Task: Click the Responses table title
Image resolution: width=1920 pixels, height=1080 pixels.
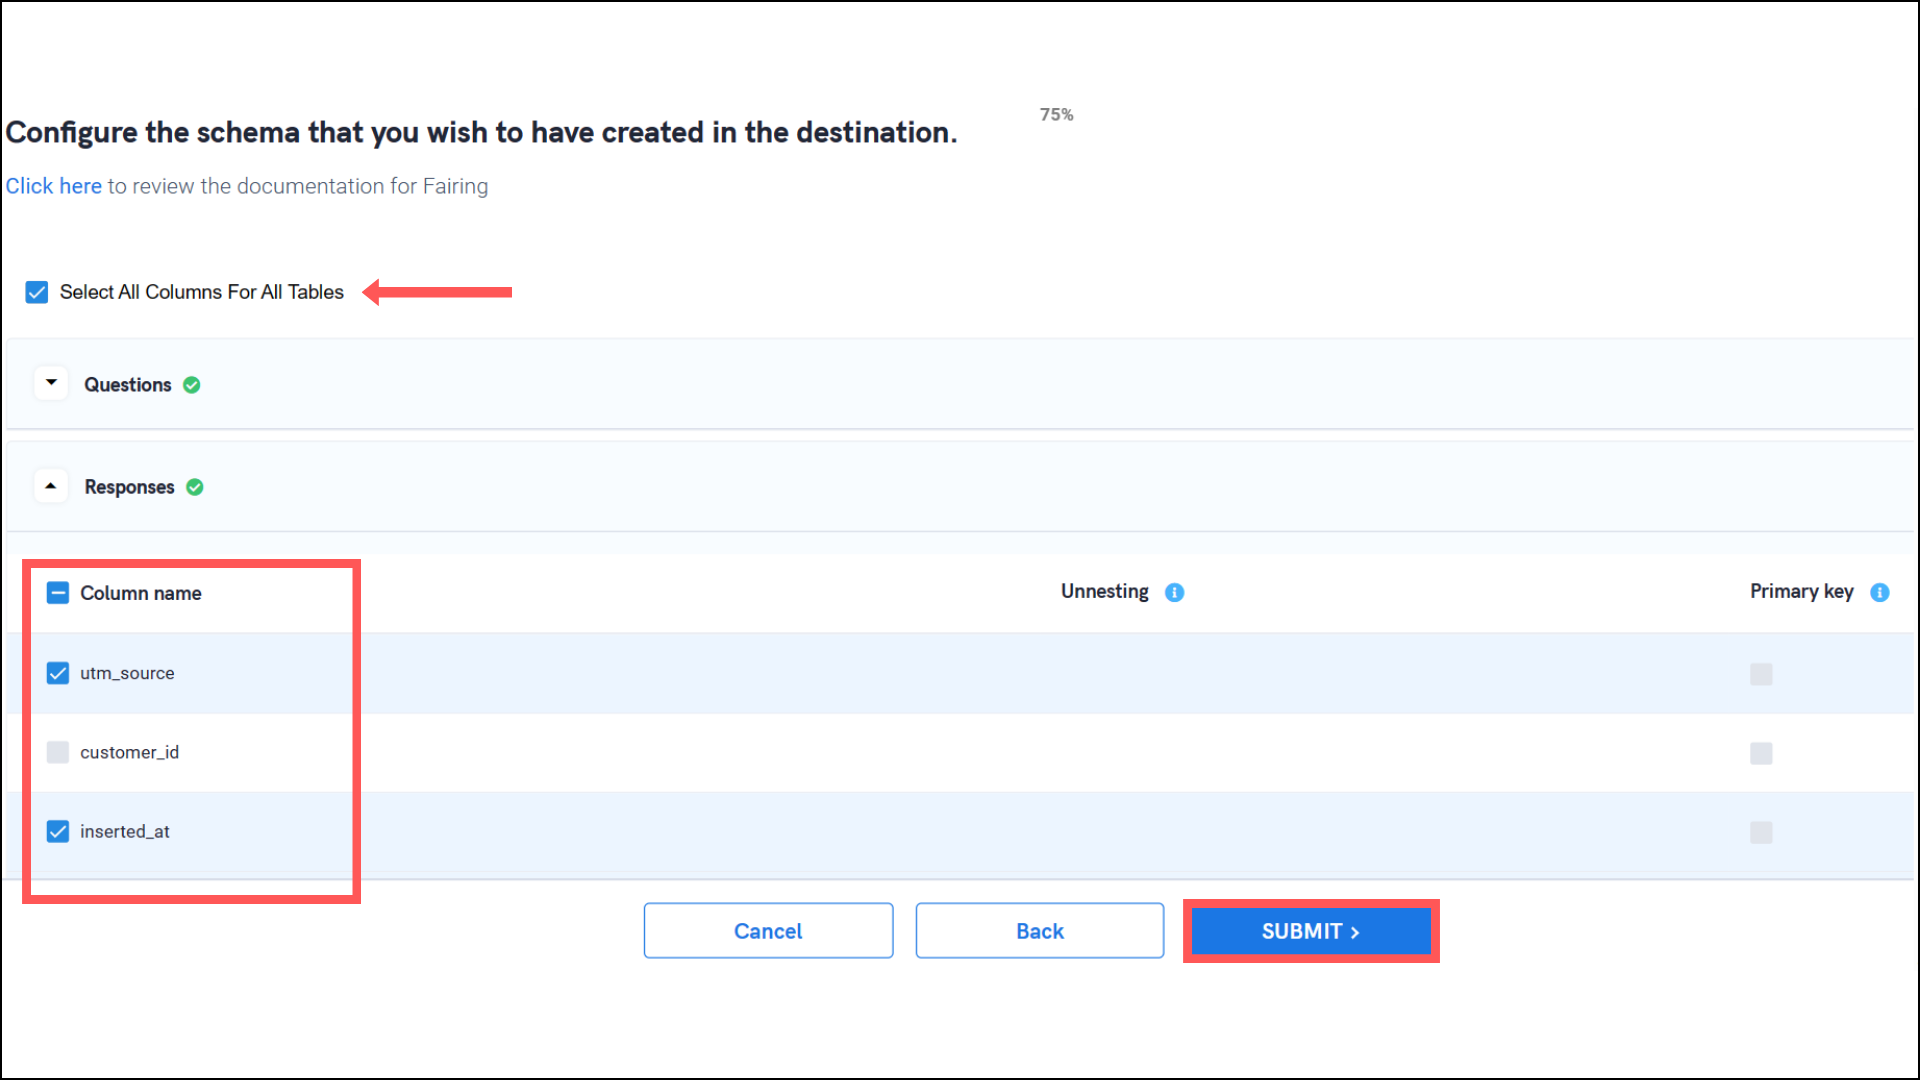Action: click(x=129, y=487)
